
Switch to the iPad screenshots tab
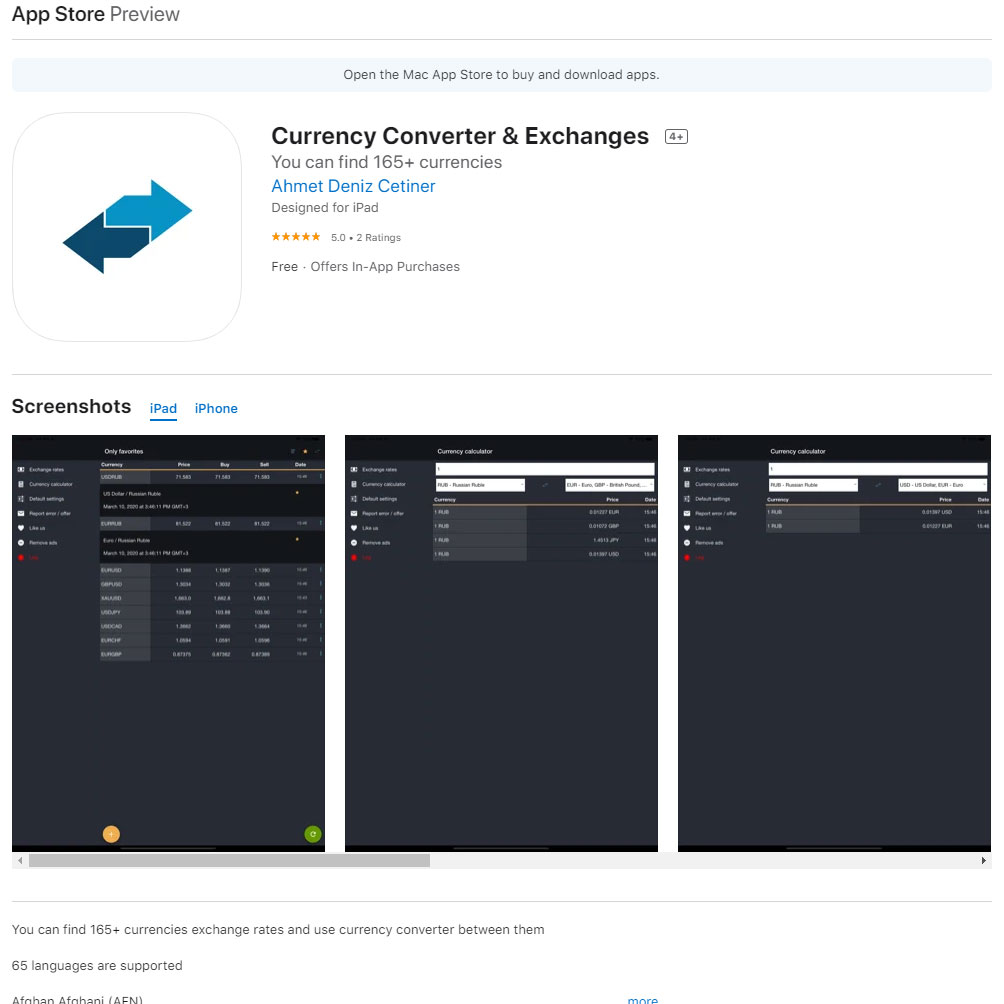coord(163,409)
